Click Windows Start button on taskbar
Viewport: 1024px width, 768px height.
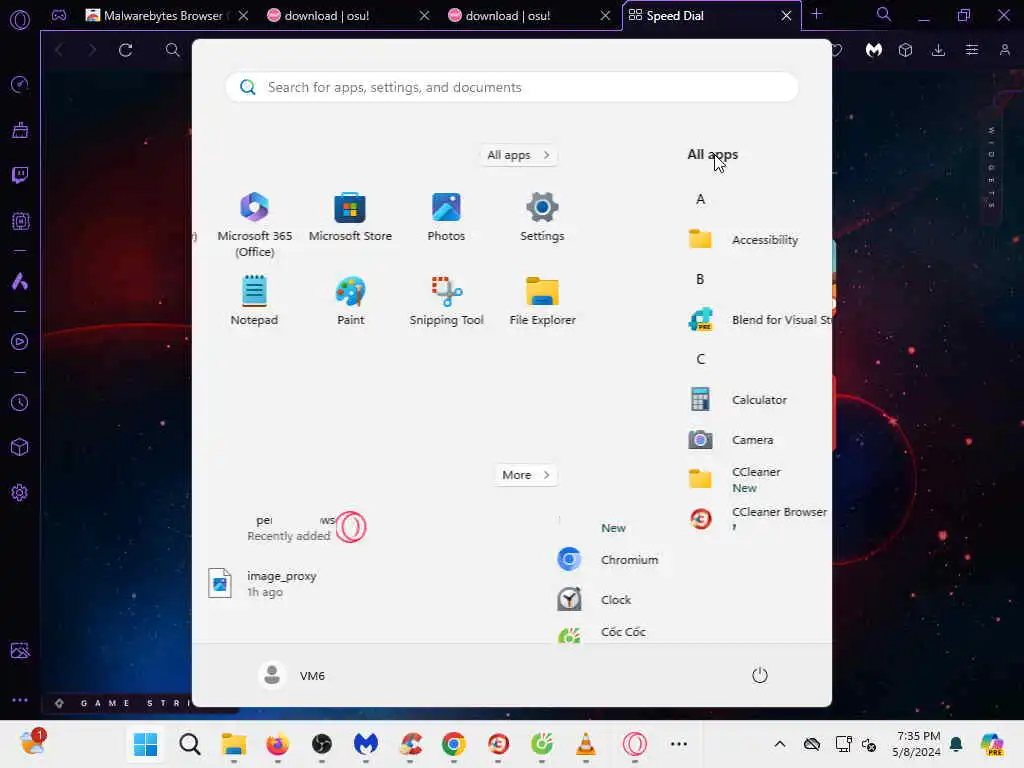[x=146, y=744]
